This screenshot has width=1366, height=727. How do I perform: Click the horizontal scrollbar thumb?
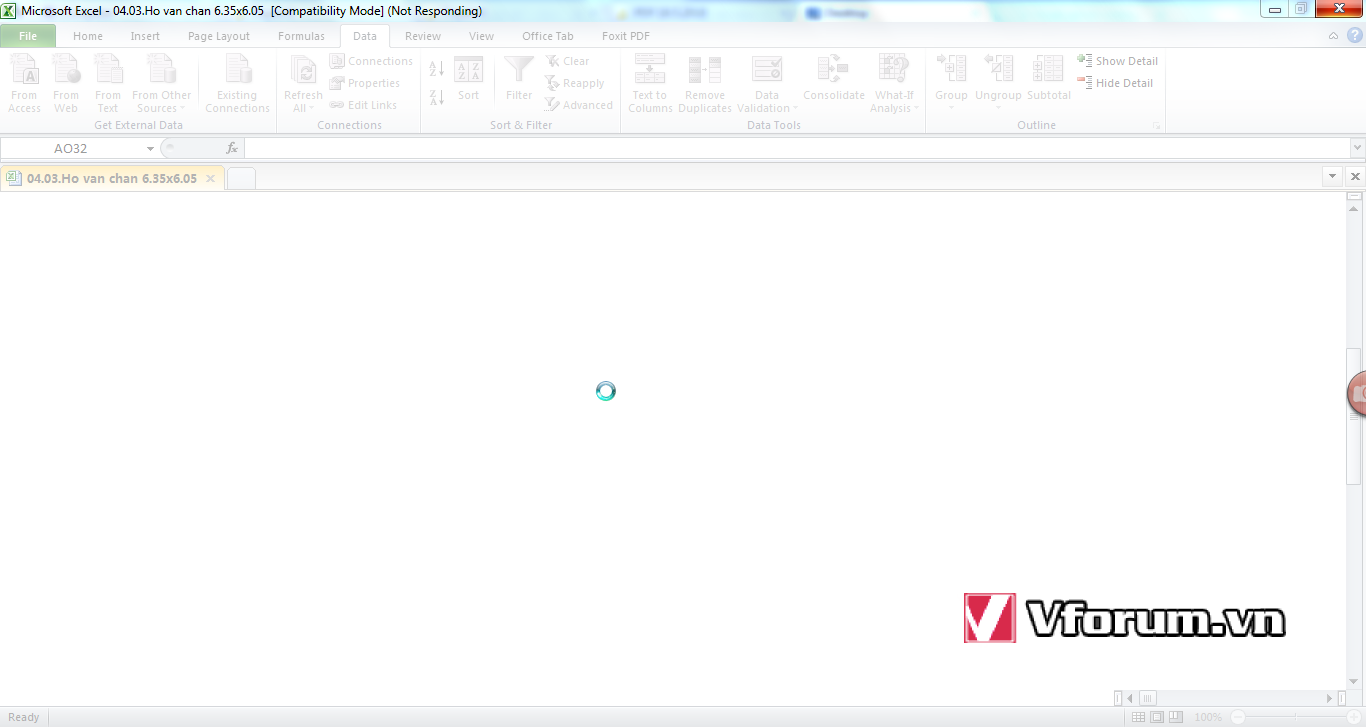click(x=1148, y=698)
